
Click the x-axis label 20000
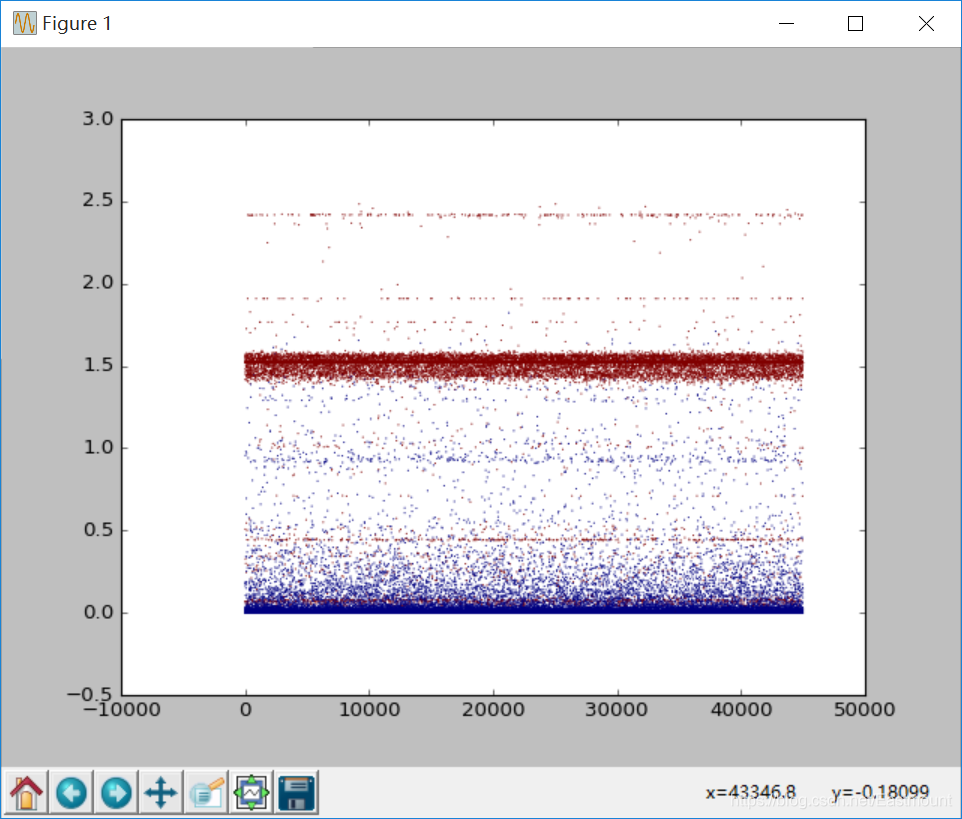click(493, 710)
